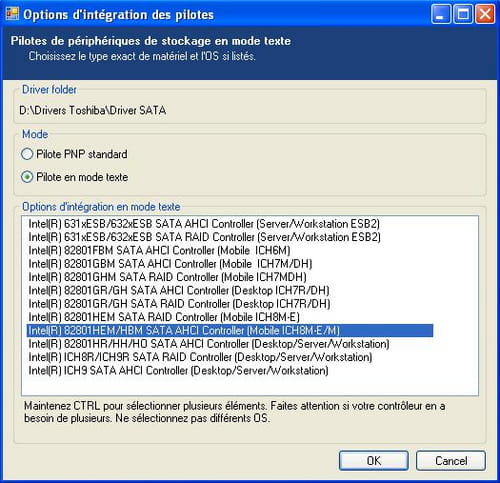Click the app icon in title bar
The width and height of the screenshot is (500, 483).
[12, 14]
